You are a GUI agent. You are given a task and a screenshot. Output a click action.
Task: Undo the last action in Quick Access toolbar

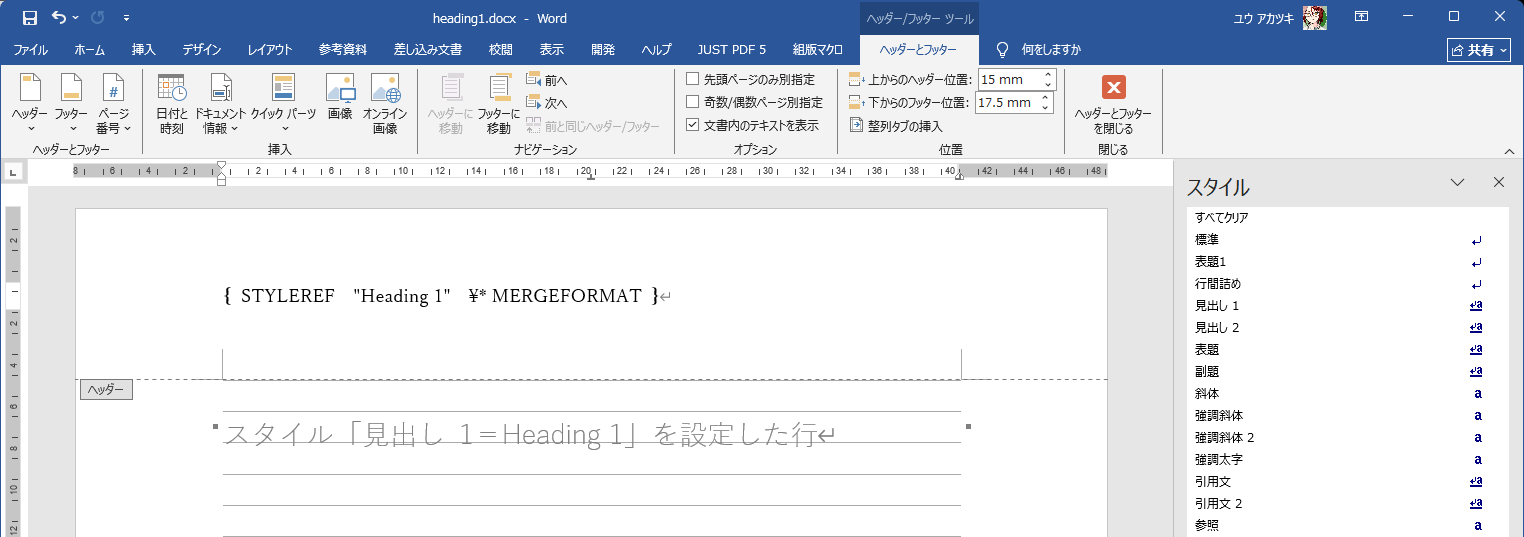pyautogui.click(x=59, y=18)
